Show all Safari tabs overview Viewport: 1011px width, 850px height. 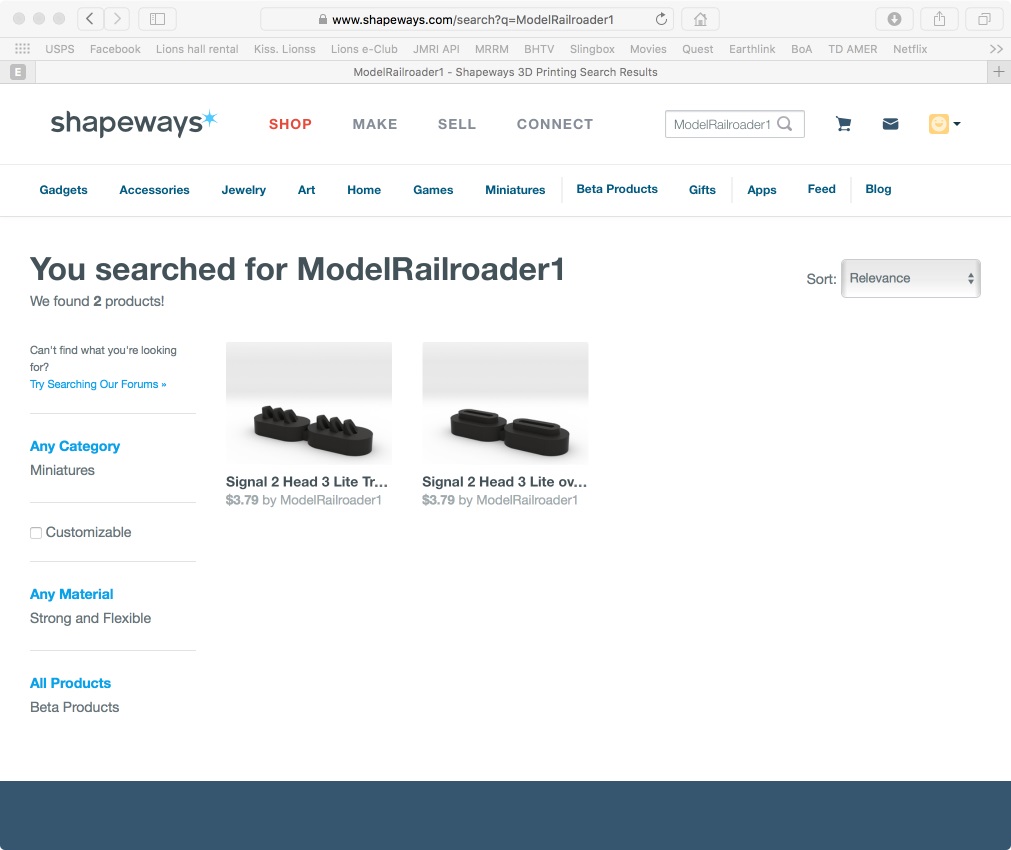(x=984, y=19)
